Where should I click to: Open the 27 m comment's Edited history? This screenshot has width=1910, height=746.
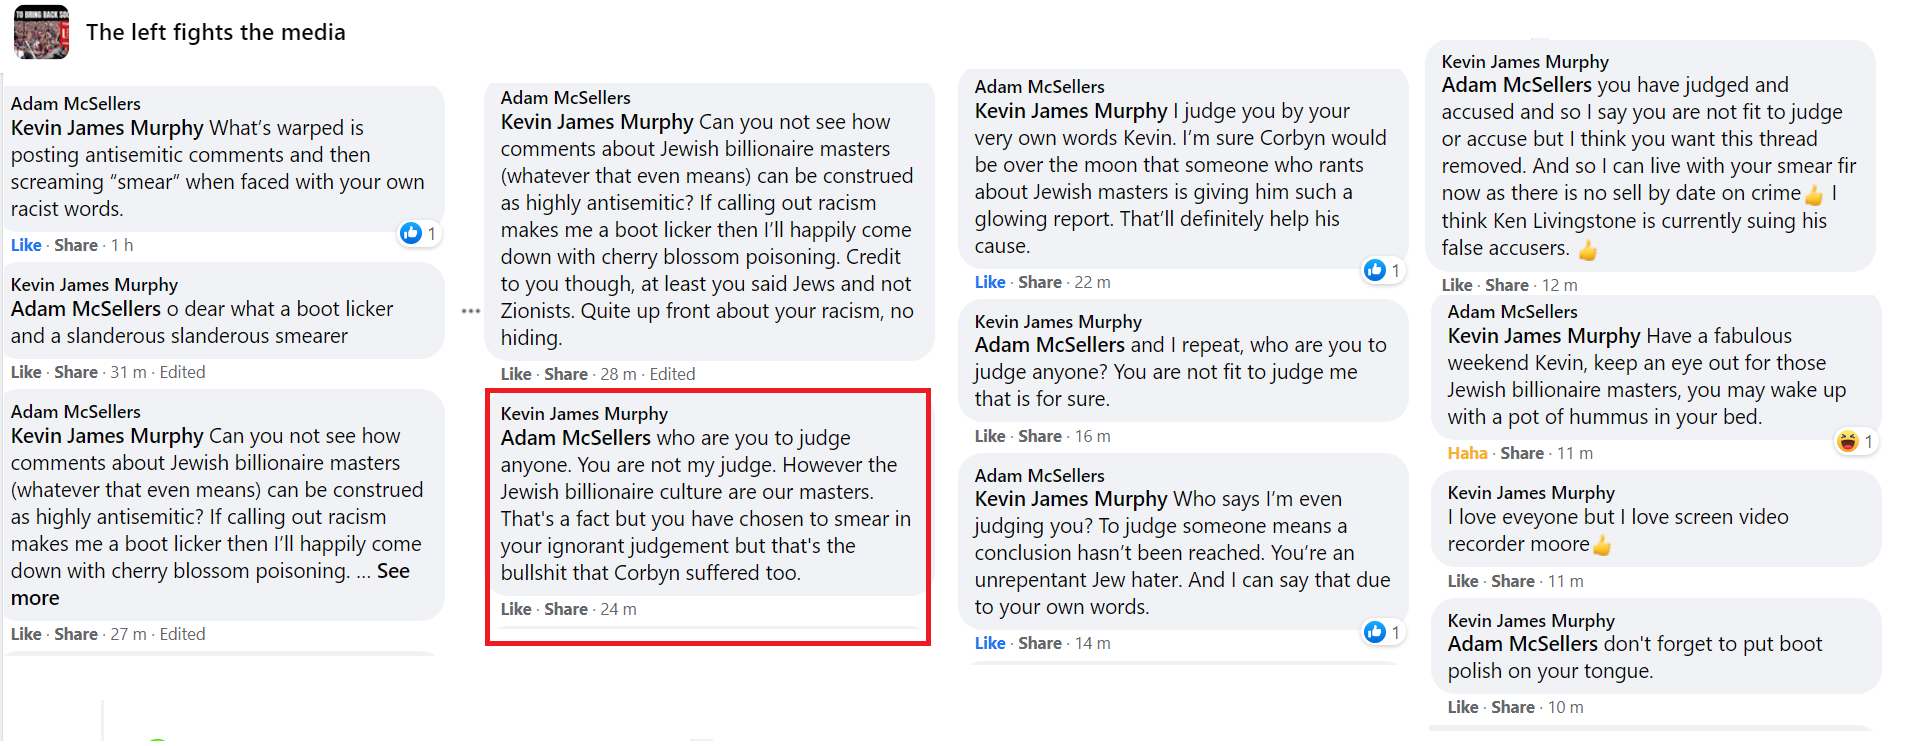[182, 634]
